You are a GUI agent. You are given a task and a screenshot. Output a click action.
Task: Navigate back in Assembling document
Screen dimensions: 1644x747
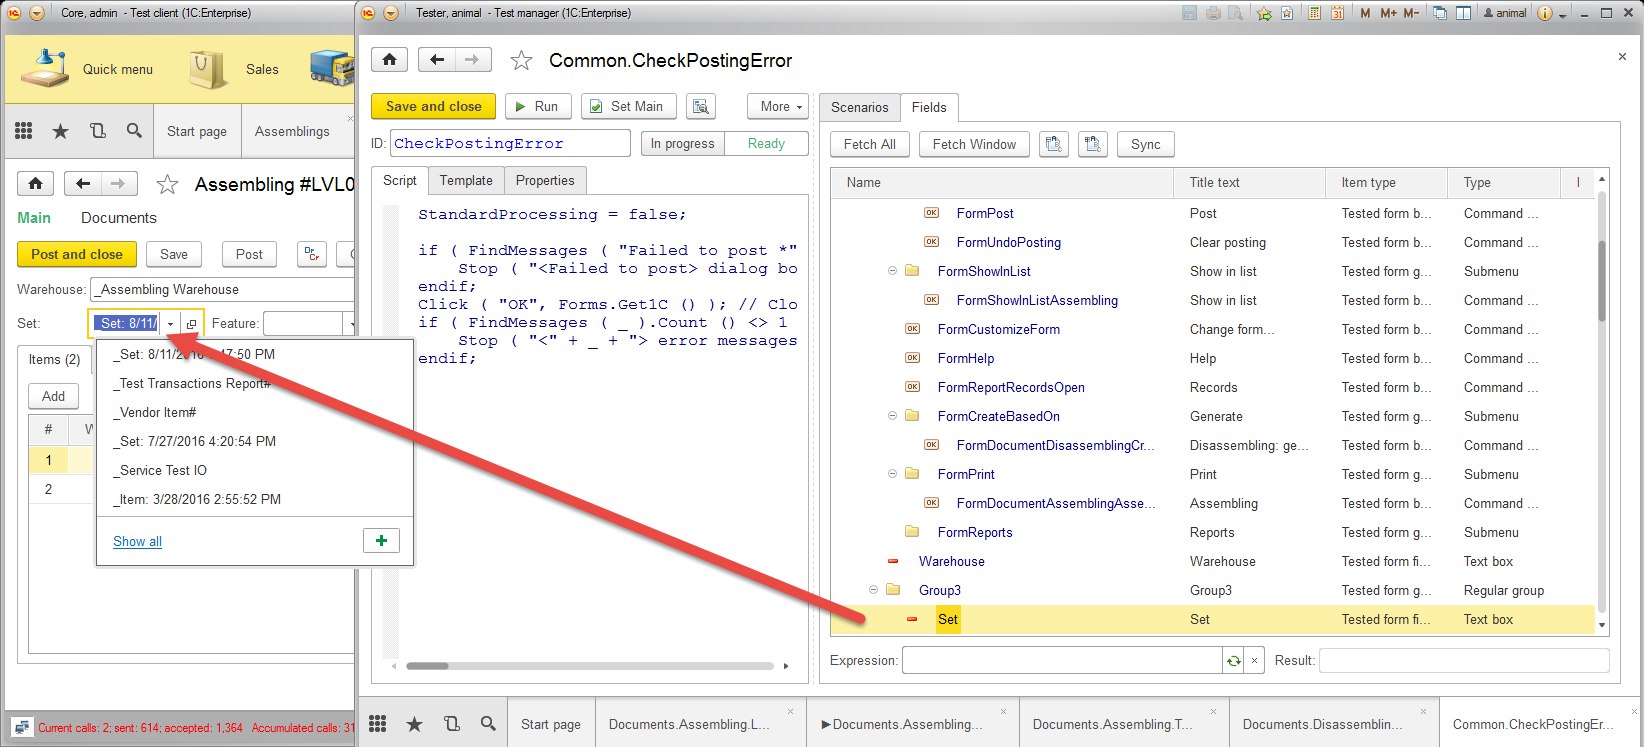coord(83,184)
